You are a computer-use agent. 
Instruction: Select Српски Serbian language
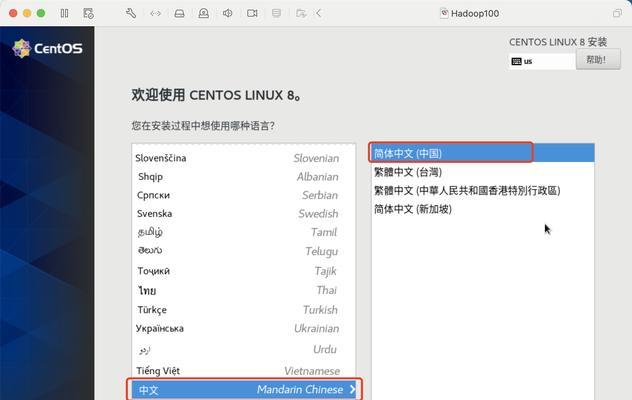[243, 195]
